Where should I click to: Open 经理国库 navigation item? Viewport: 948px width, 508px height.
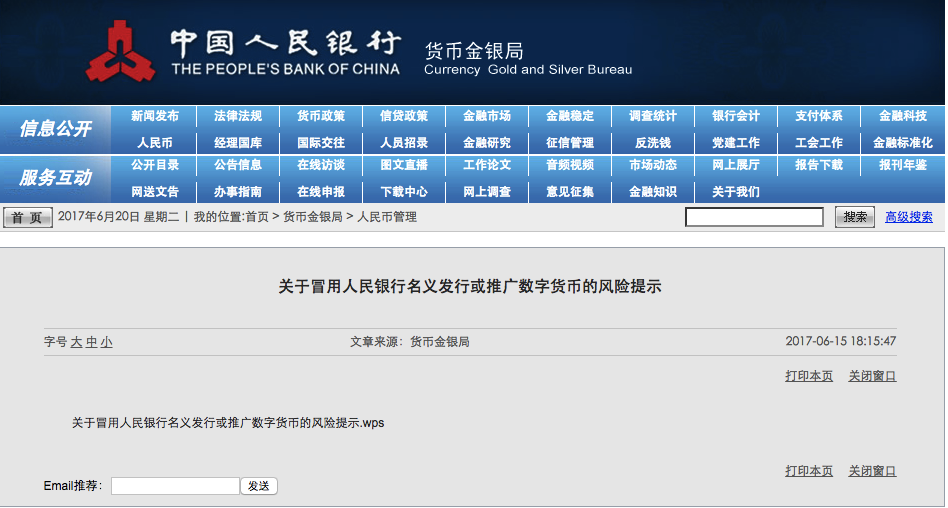(x=238, y=143)
